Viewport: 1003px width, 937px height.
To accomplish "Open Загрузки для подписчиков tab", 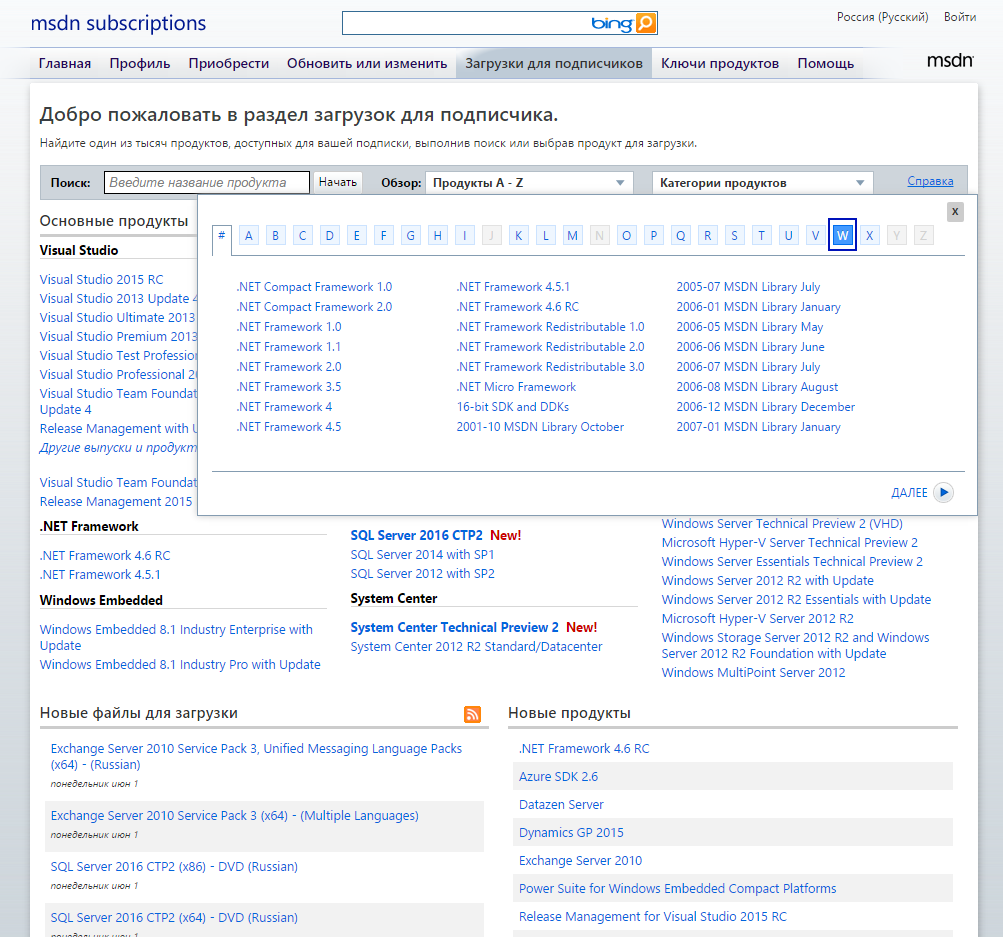I will coord(554,63).
